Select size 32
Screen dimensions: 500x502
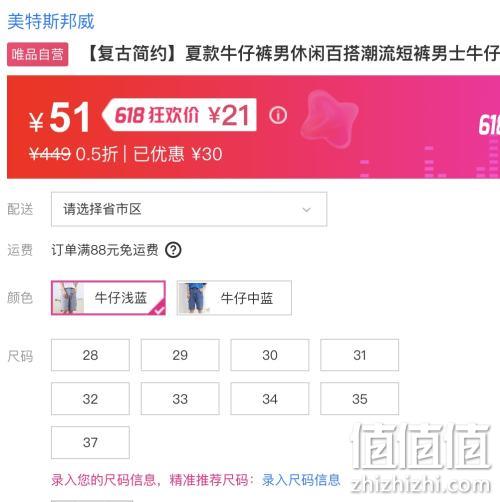pyautogui.click(x=90, y=399)
